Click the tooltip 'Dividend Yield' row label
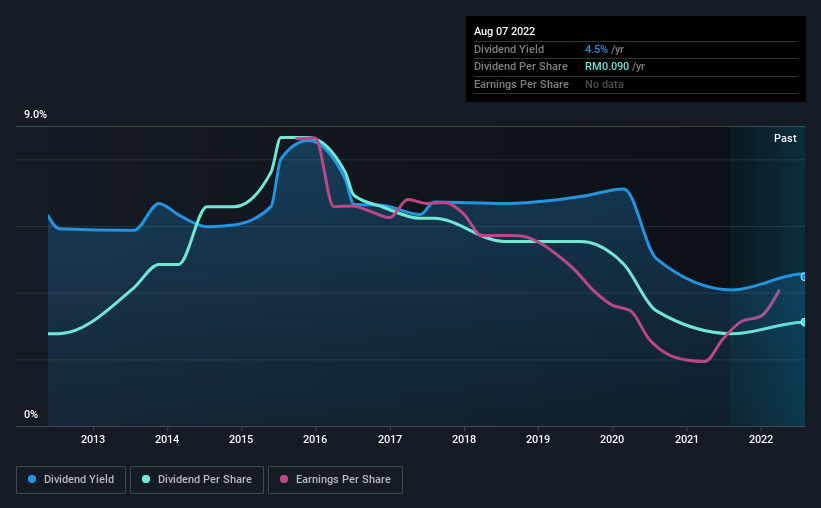The width and height of the screenshot is (821, 508). pyautogui.click(x=509, y=49)
